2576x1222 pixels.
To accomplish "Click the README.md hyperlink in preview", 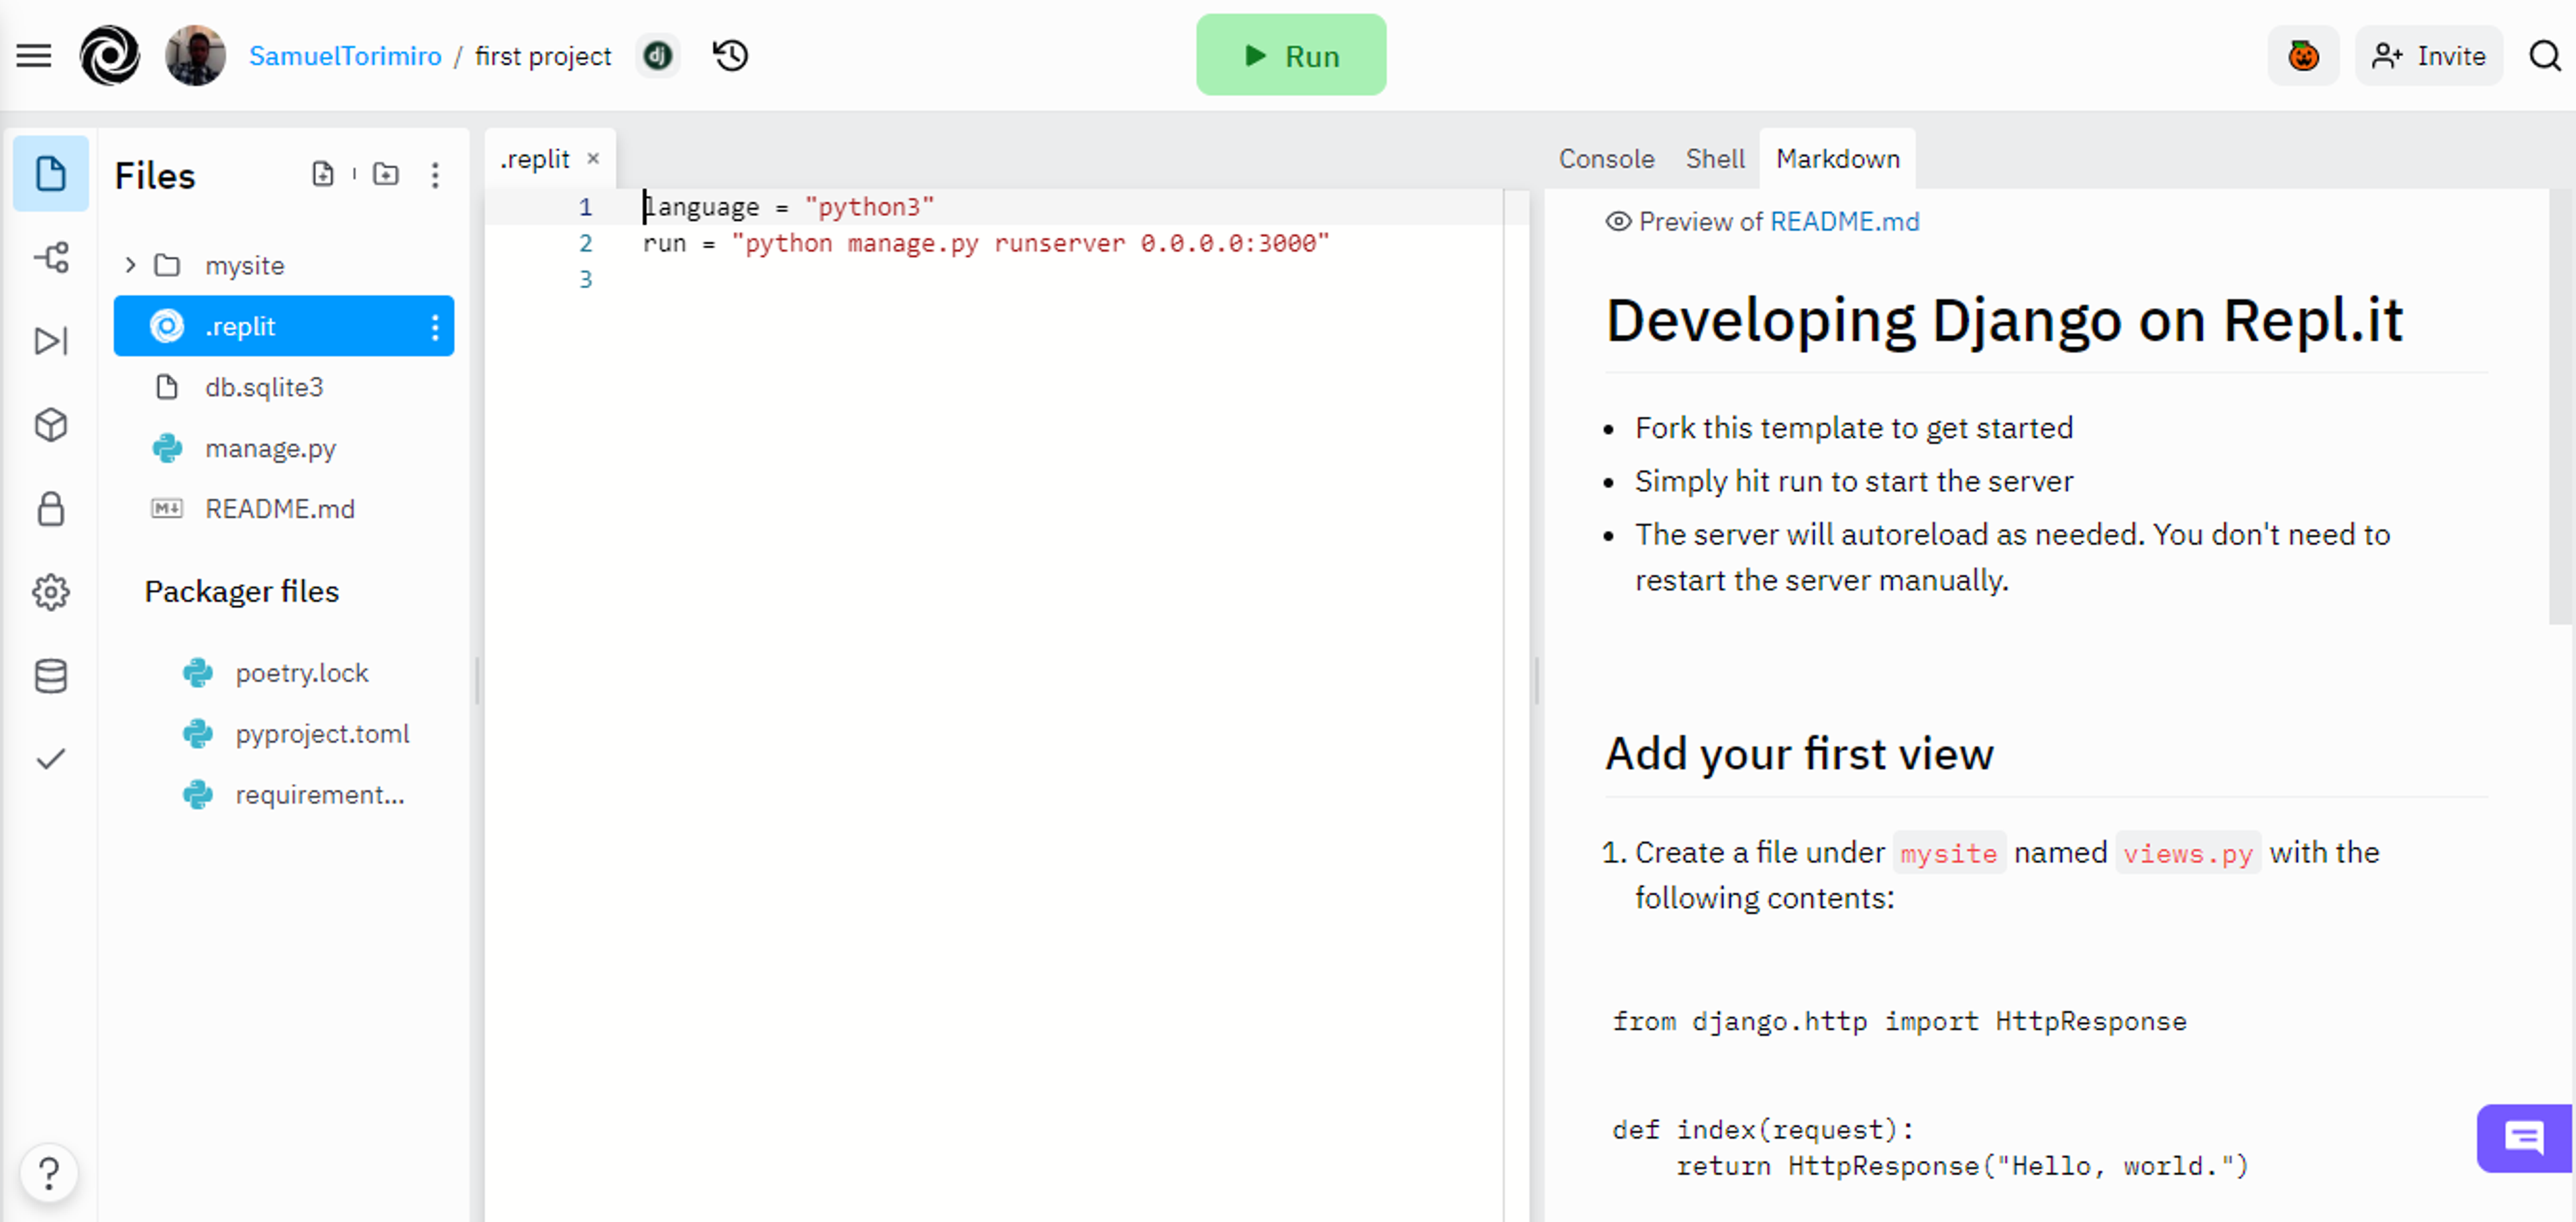I will (1845, 220).
